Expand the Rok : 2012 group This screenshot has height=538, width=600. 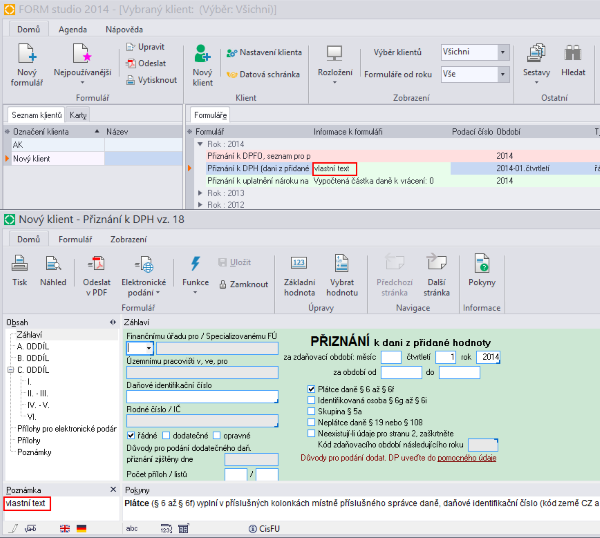click(x=200, y=205)
